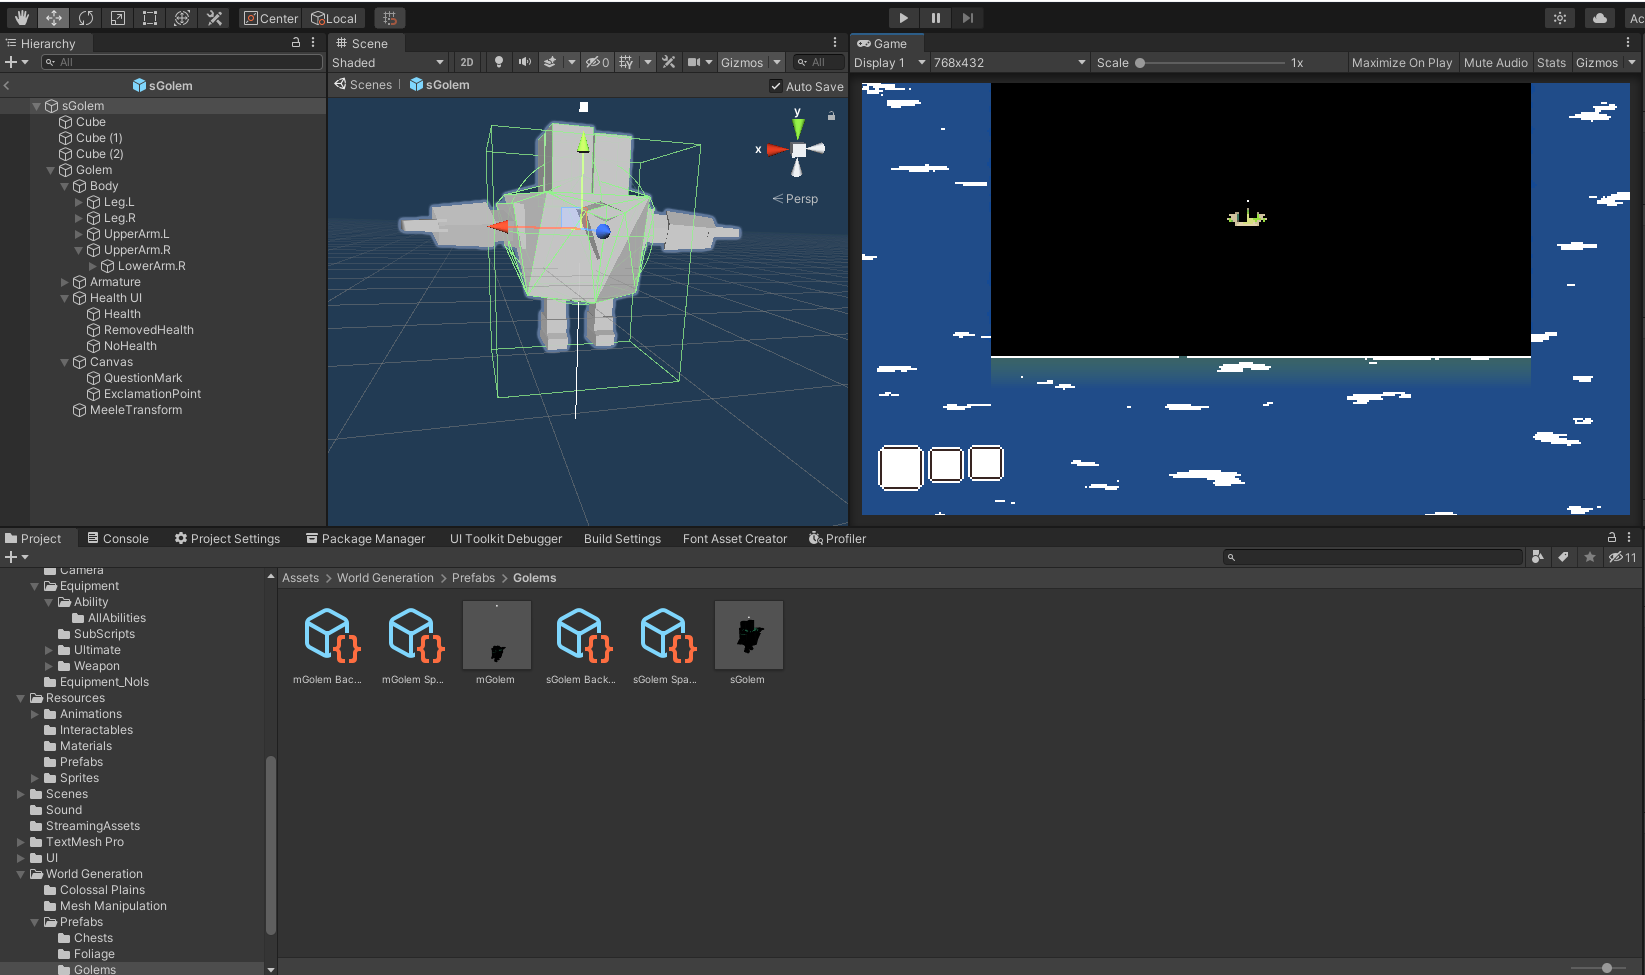The image size is (1645, 975).
Task: Click Hierarchy create plus button
Action: [x=11, y=62]
